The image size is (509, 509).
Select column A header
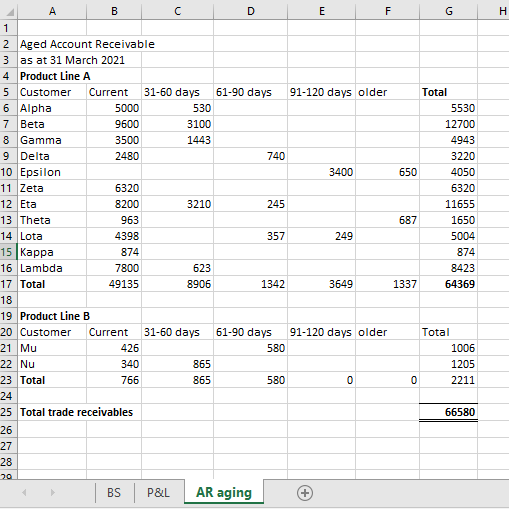point(52,11)
